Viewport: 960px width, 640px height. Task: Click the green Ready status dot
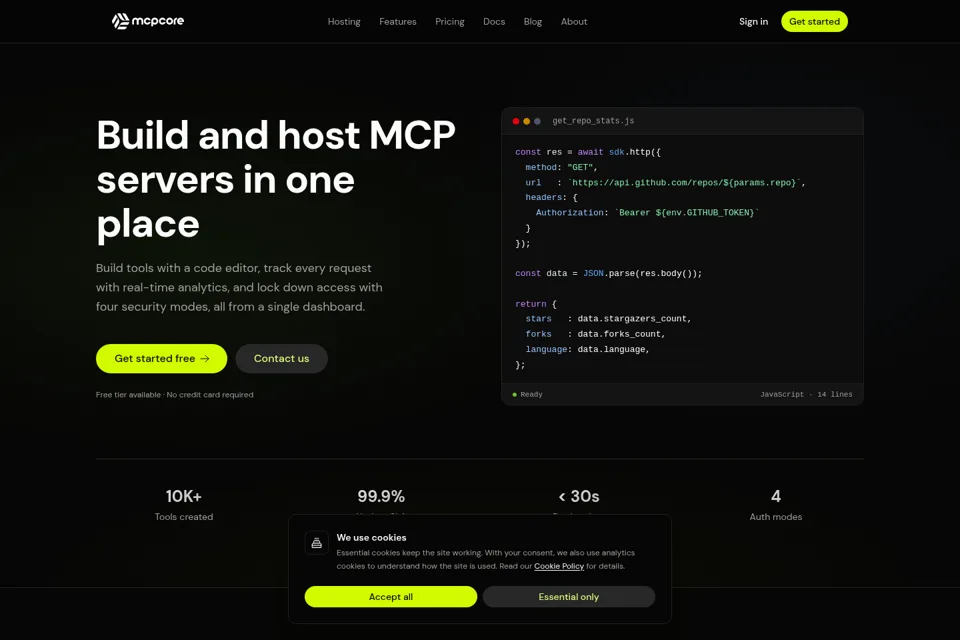pos(514,394)
